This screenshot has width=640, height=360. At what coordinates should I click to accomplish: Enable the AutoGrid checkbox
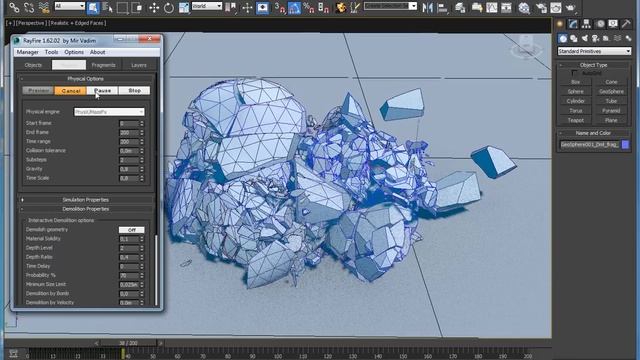tap(575, 73)
